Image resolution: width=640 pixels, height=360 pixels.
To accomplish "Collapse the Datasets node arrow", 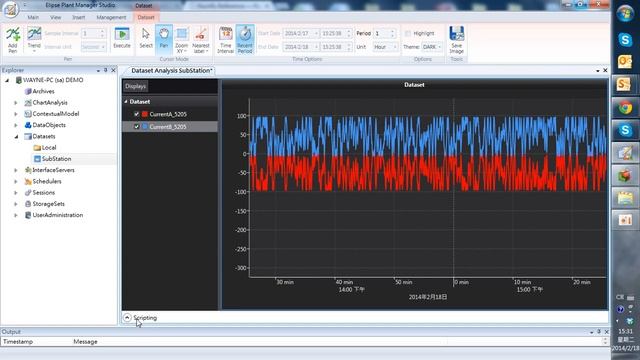I will tap(16, 136).
